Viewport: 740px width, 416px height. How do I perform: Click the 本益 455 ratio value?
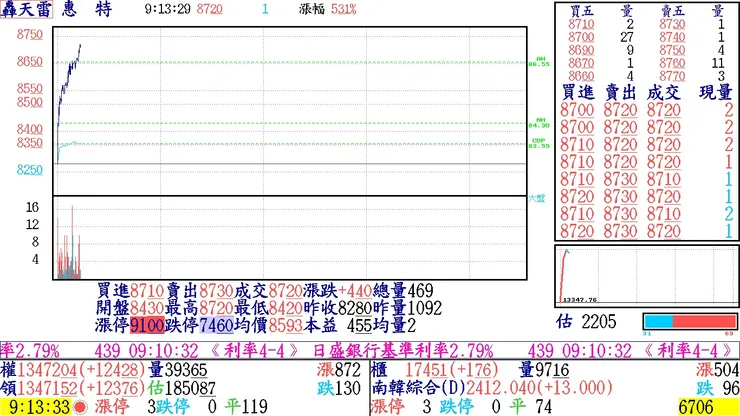click(337, 325)
